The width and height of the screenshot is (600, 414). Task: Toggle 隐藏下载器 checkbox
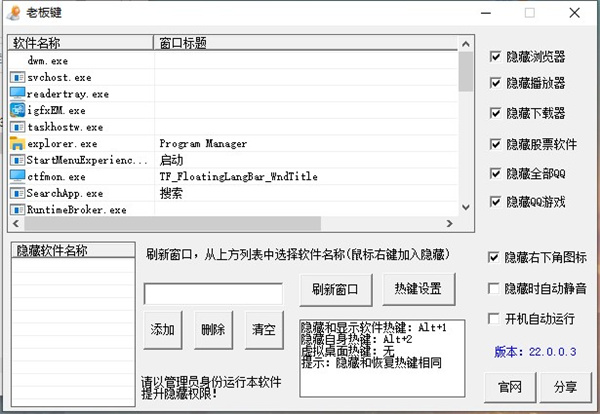click(x=495, y=113)
